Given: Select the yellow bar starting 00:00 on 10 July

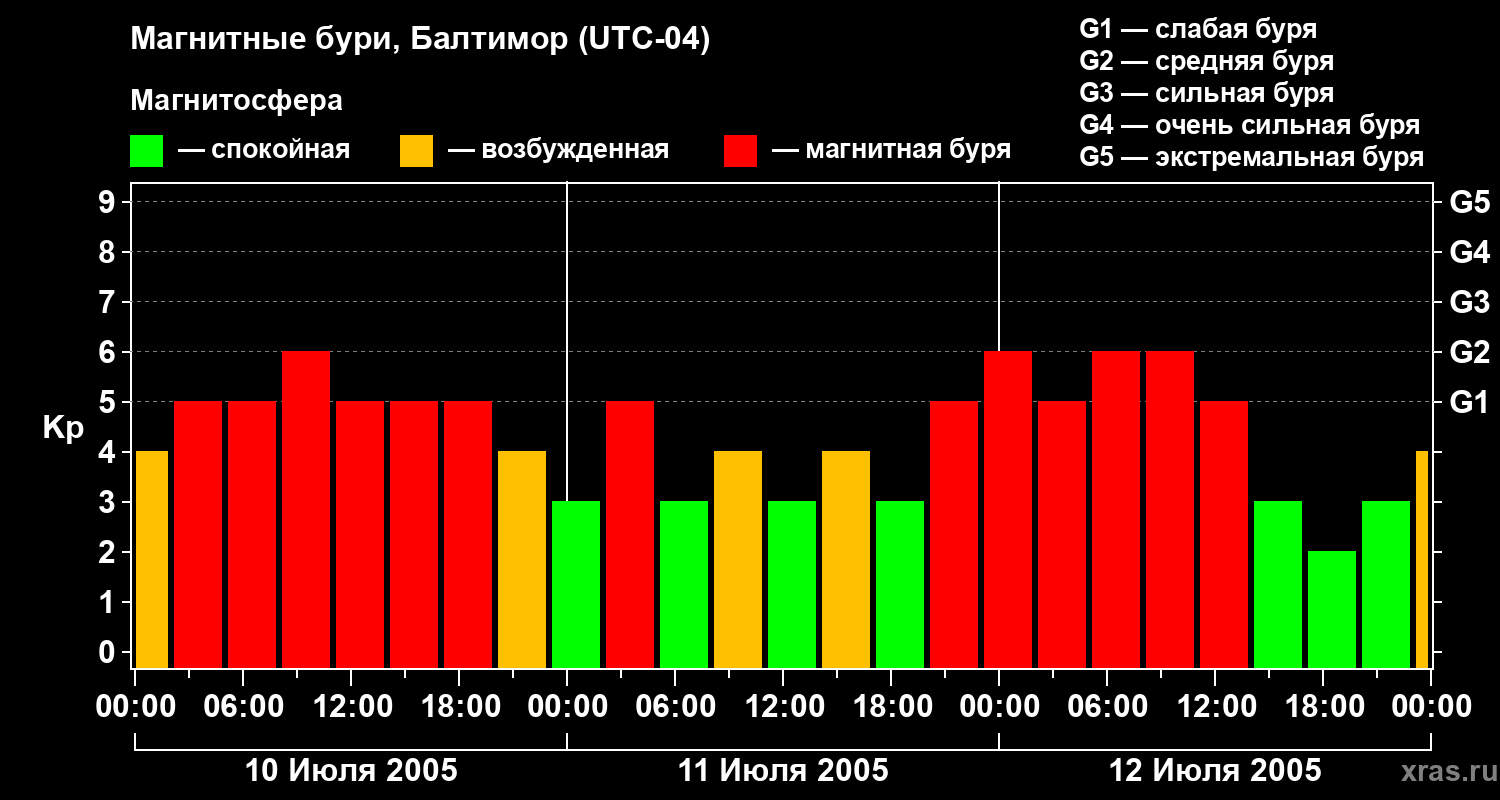Looking at the screenshot, I should [152, 560].
